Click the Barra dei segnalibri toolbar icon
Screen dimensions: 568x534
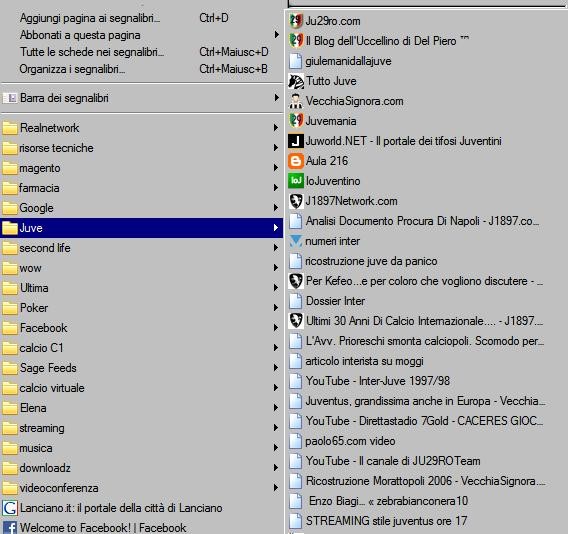click(9, 98)
